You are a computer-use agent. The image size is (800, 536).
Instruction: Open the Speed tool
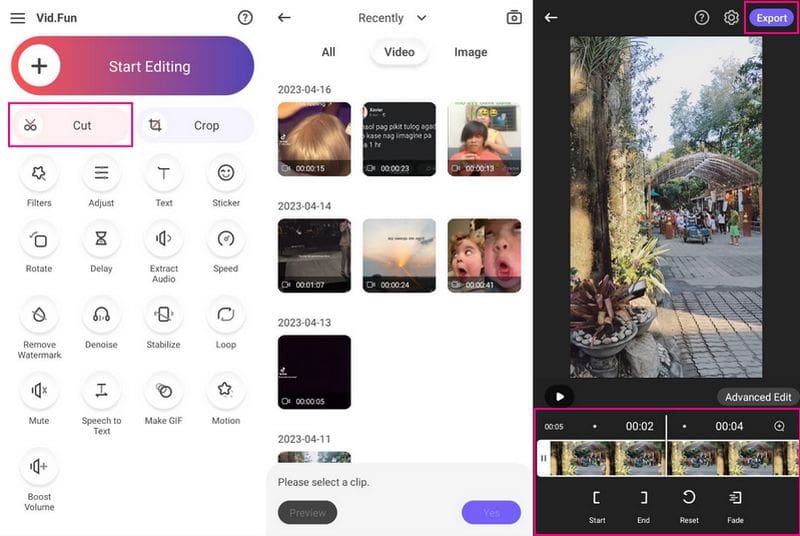pos(226,248)
